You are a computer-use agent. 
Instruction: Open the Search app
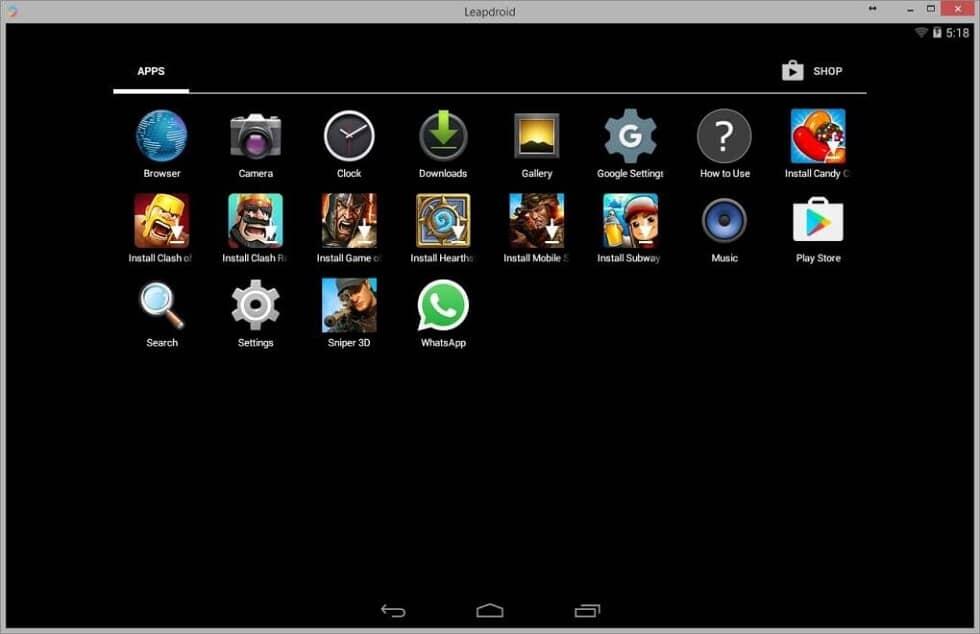(x=161, y=307)
